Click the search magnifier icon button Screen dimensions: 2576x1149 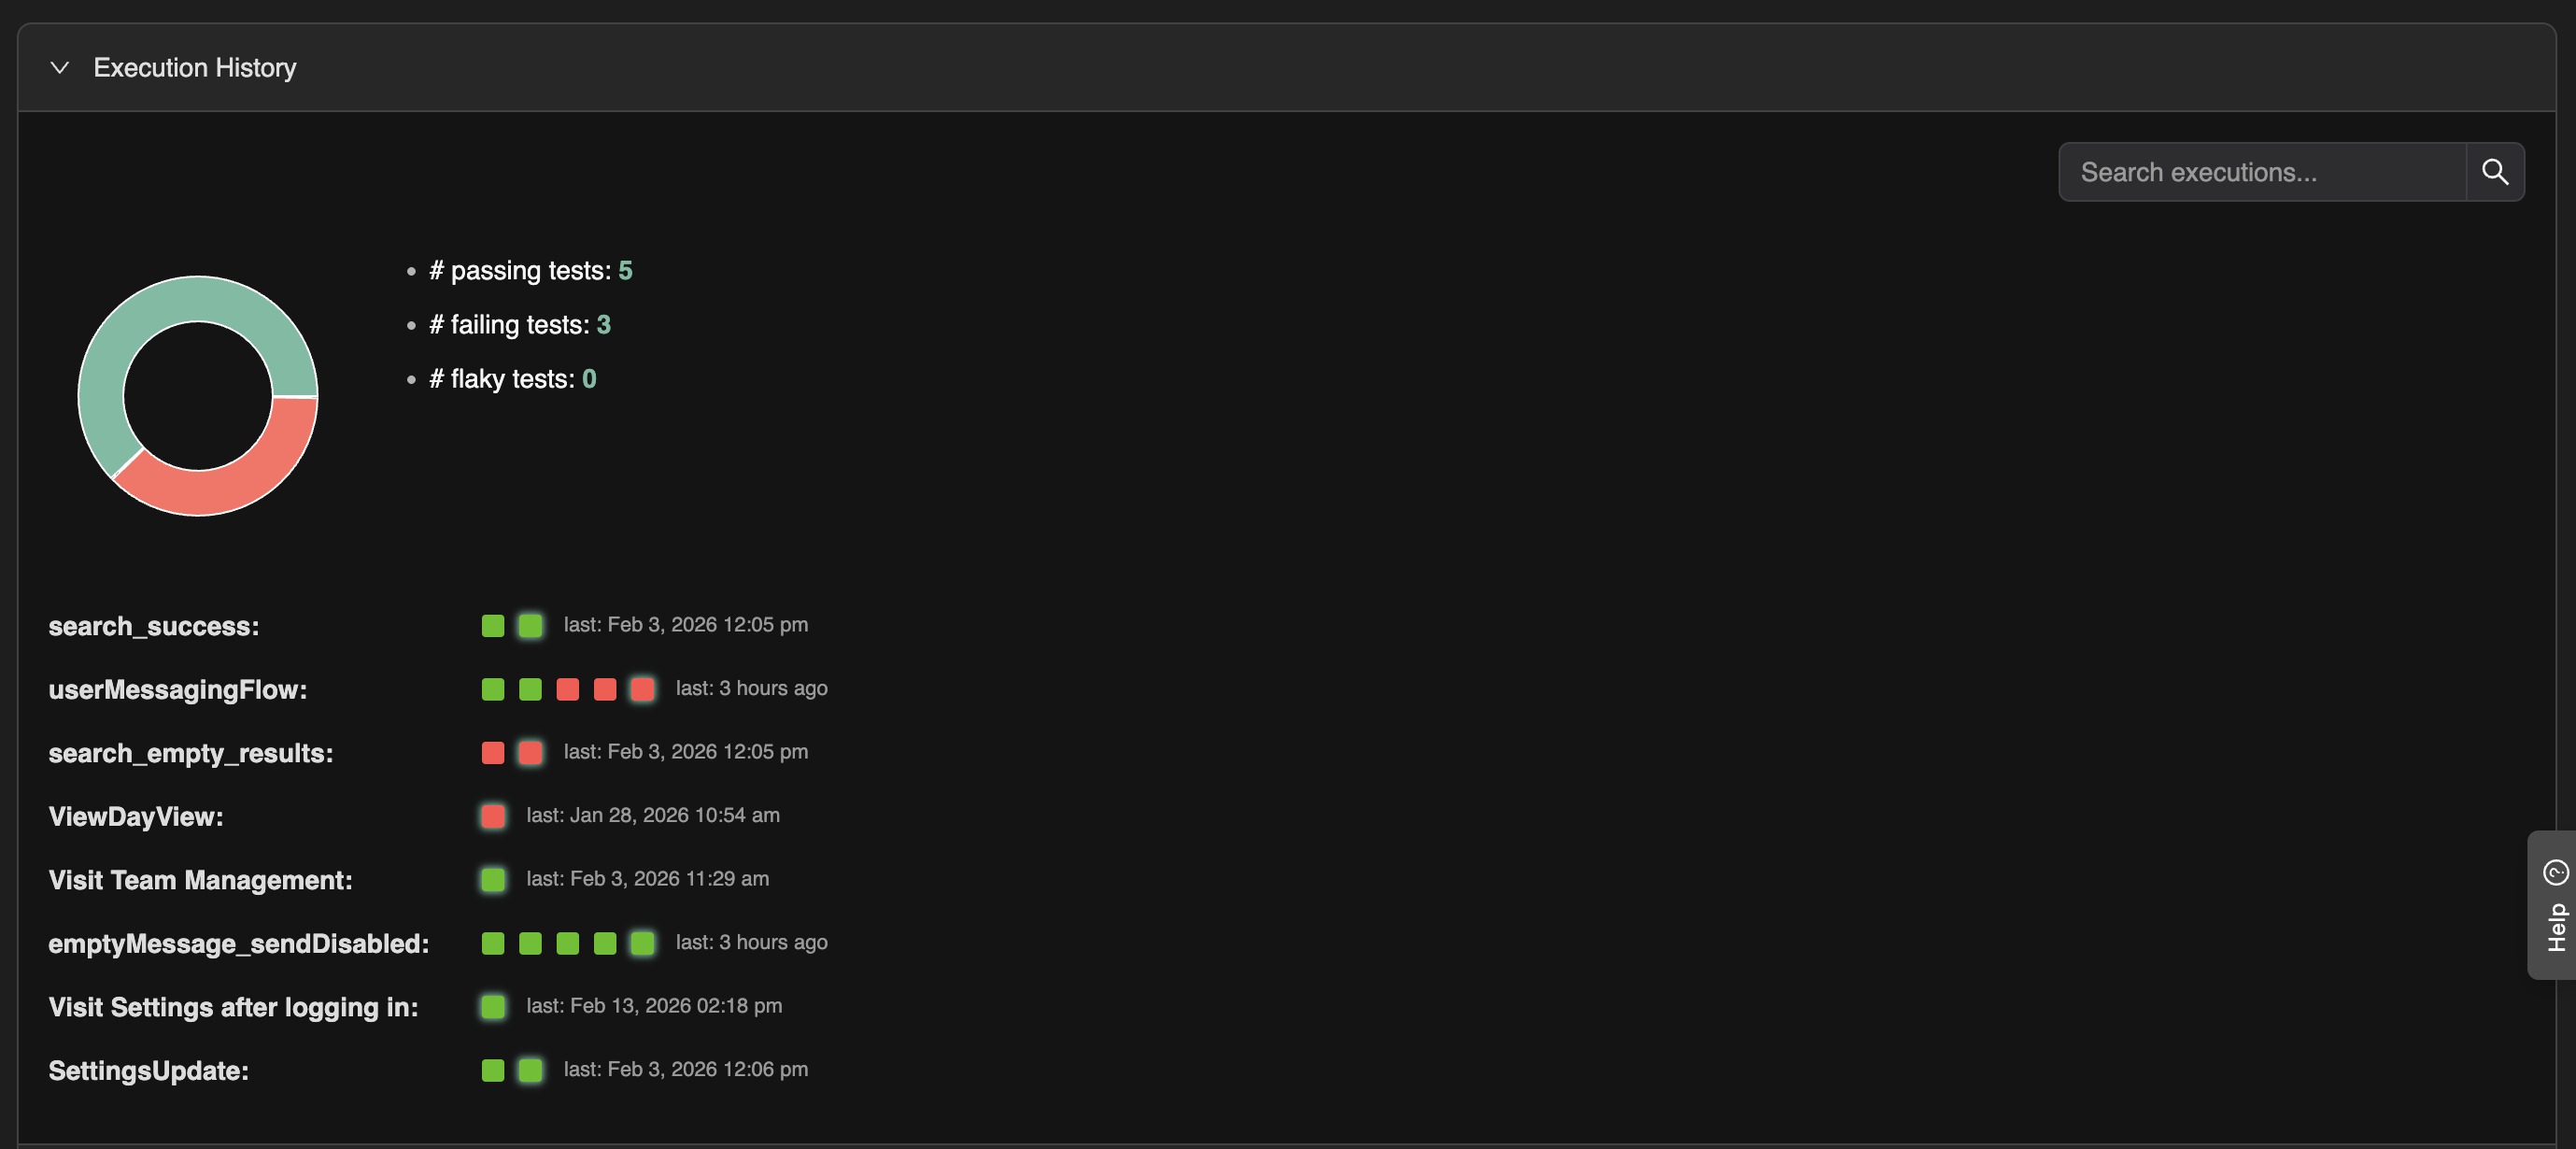(x=2494, y=172)
